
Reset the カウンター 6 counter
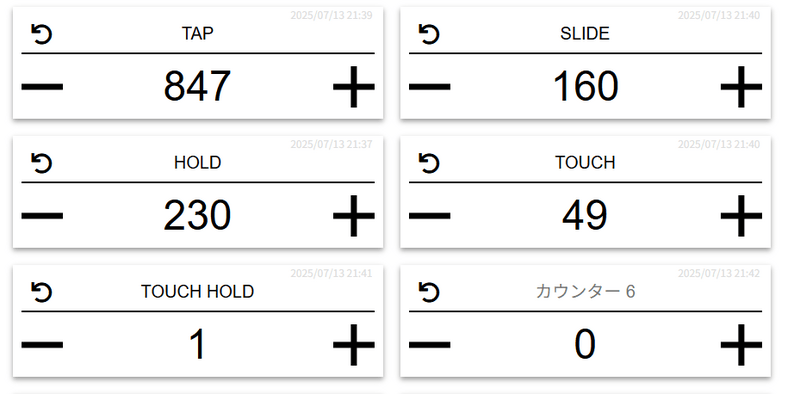coord(429,292)
